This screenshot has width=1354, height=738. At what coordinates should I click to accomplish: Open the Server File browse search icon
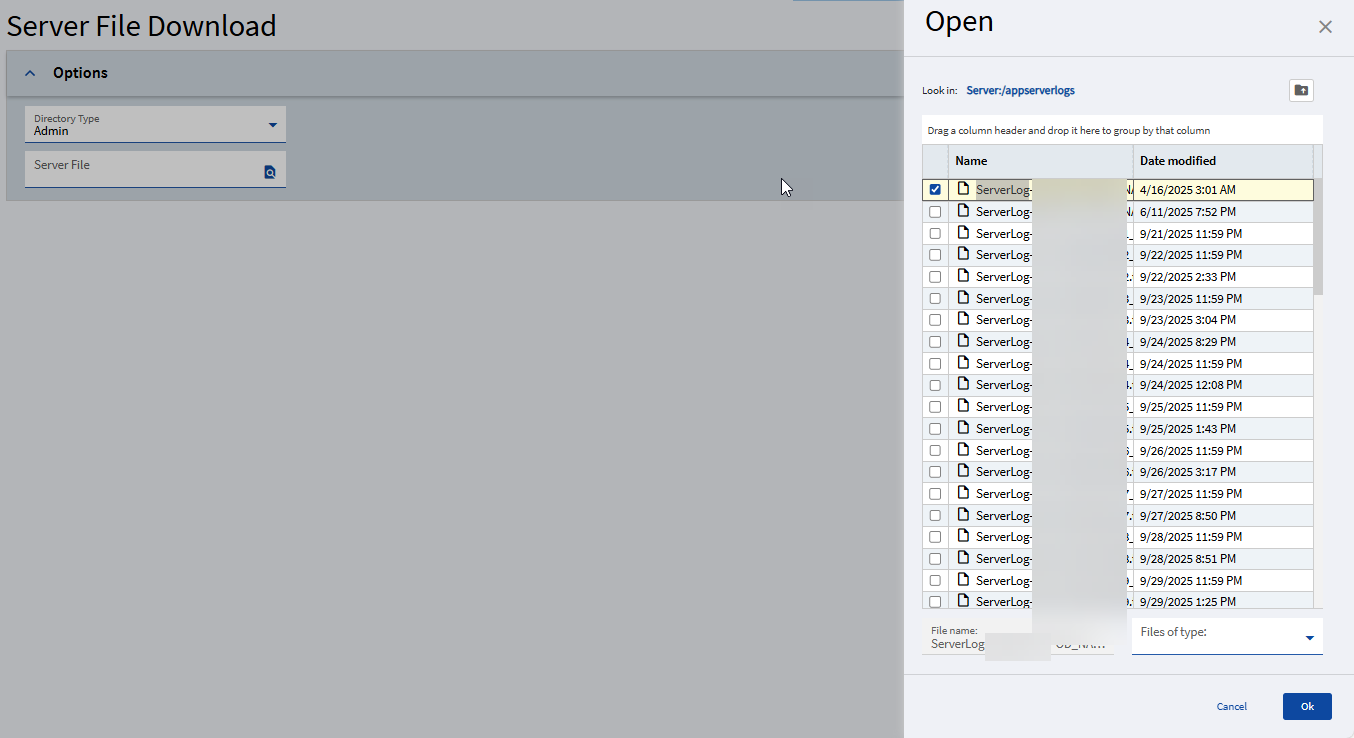point(270,172)
